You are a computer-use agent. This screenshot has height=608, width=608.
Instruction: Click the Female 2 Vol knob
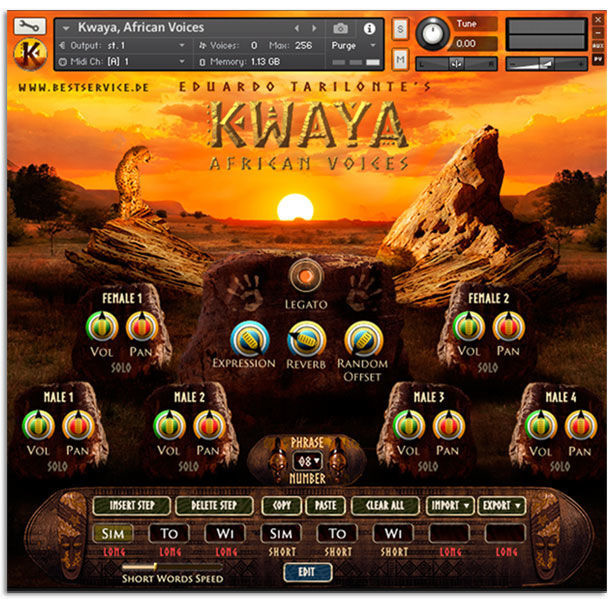pyautogui.click(x=469, y=327)
